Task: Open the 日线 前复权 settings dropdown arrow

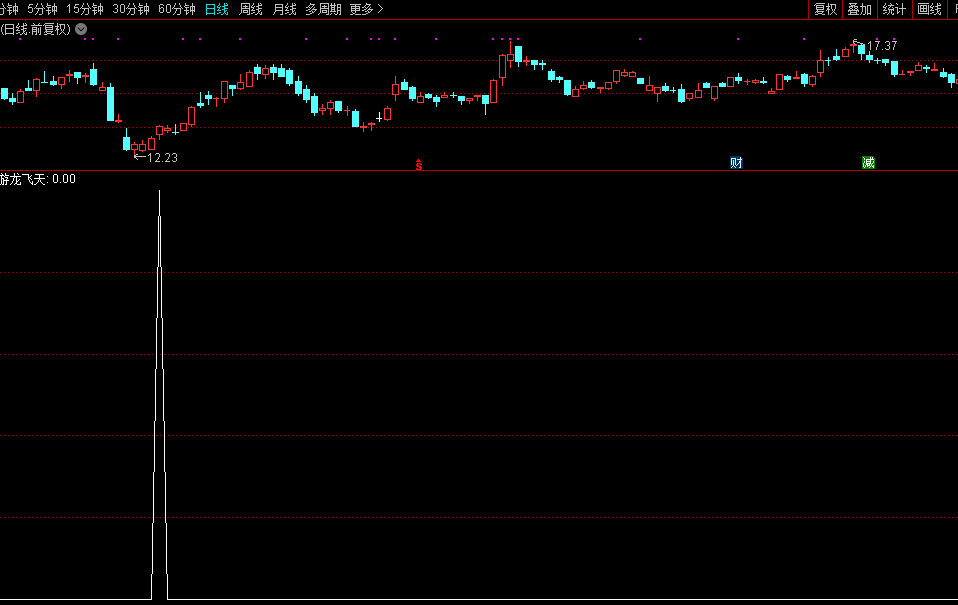Action: (x=81, y=29)
